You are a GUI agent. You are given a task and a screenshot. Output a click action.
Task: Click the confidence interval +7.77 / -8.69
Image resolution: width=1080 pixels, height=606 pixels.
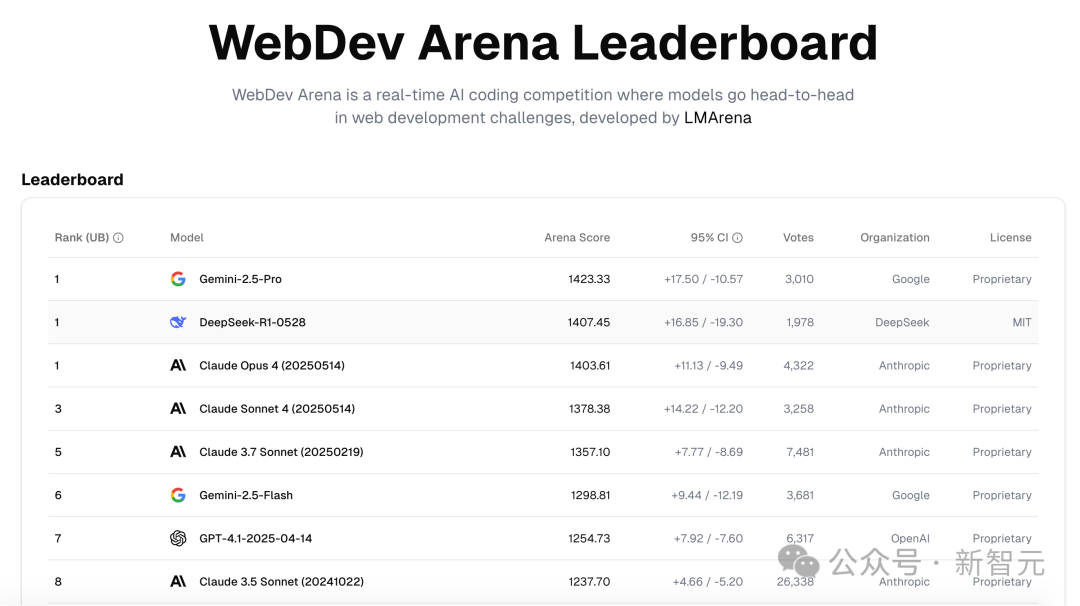pos(709,452)
